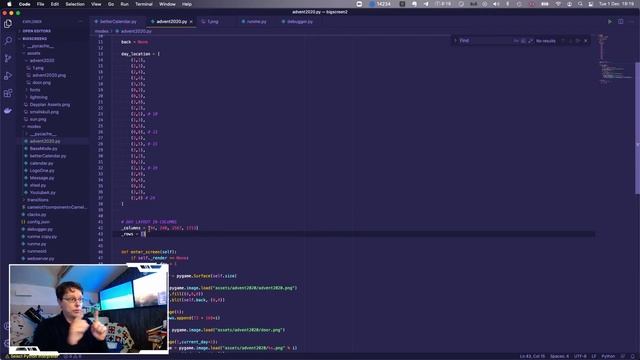
Task: Open advent2020.png in explorer
Action: tap(49, 75)
